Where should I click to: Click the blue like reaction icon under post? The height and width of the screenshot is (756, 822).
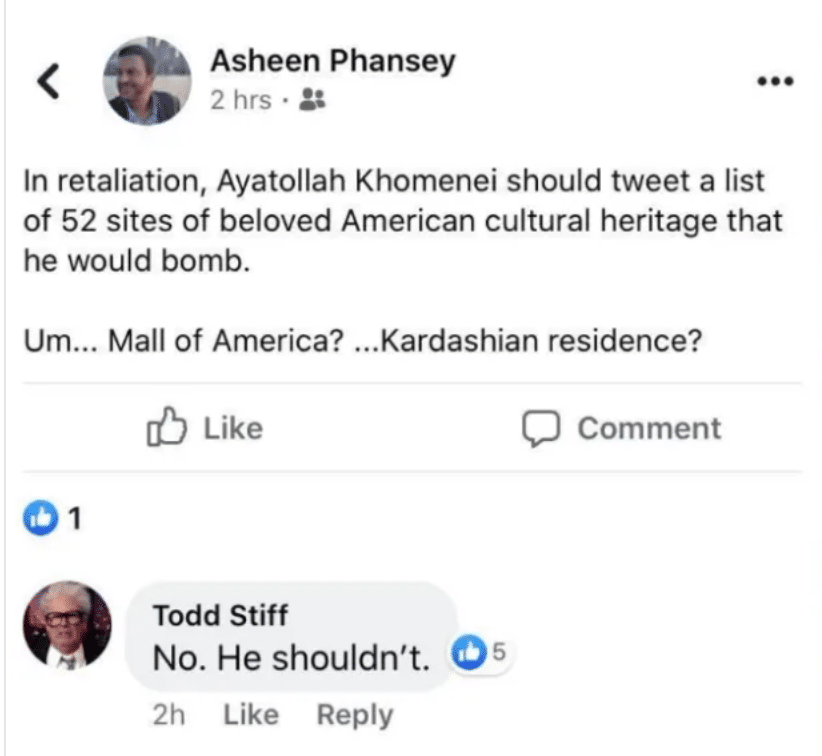[x=37, y=519]
